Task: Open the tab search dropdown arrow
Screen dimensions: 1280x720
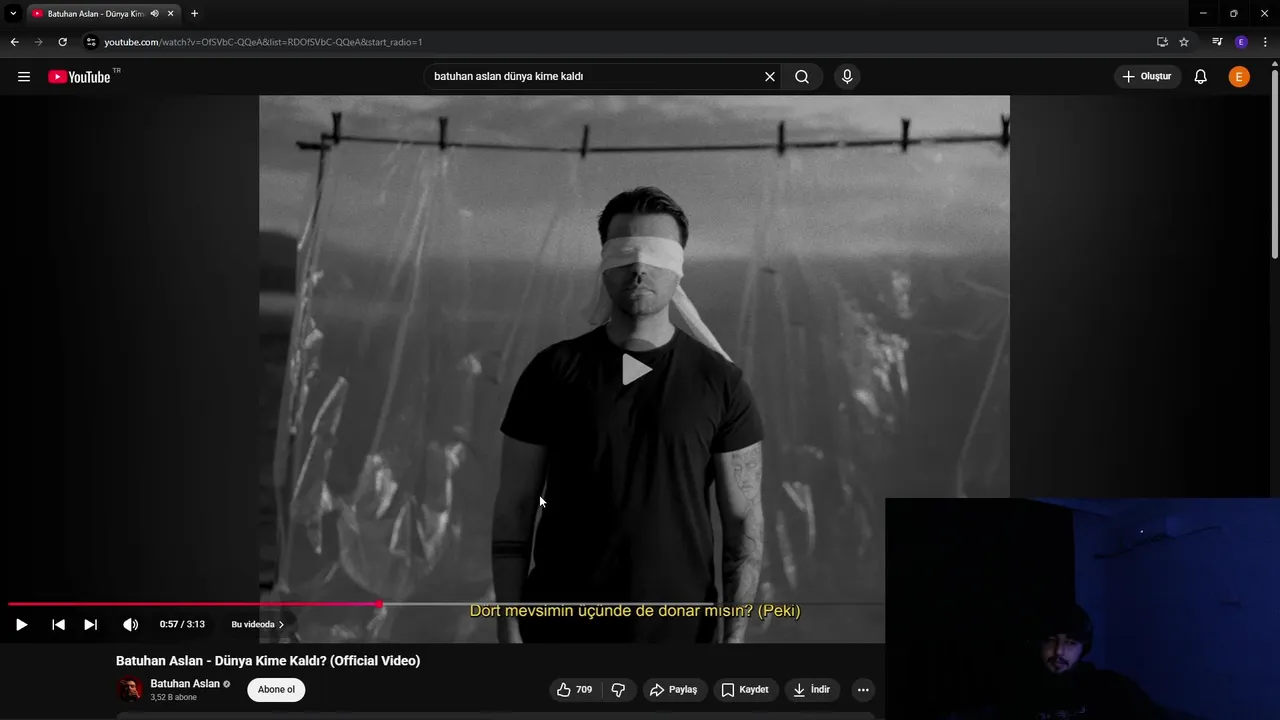Action: 13,14
